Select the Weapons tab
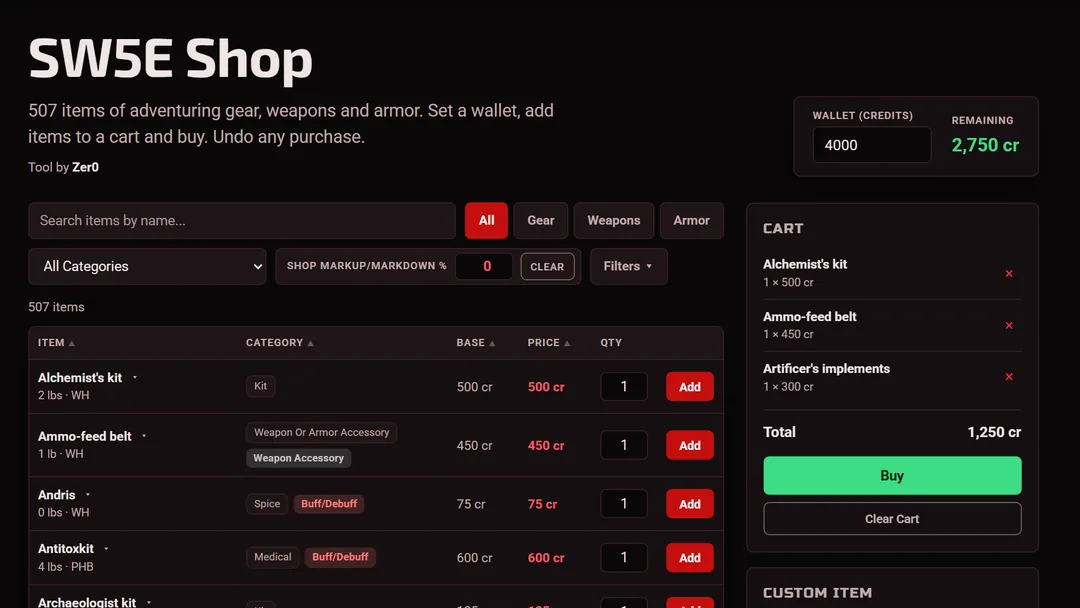This screenshot has height=608, width=1080. (614, 220)
